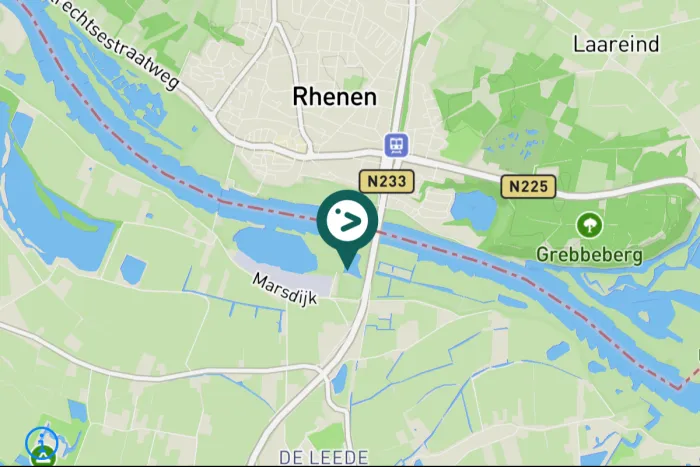Click the Marsdijk street label
This screenshot has width=700, height=467.
click(x=284, y=289)
